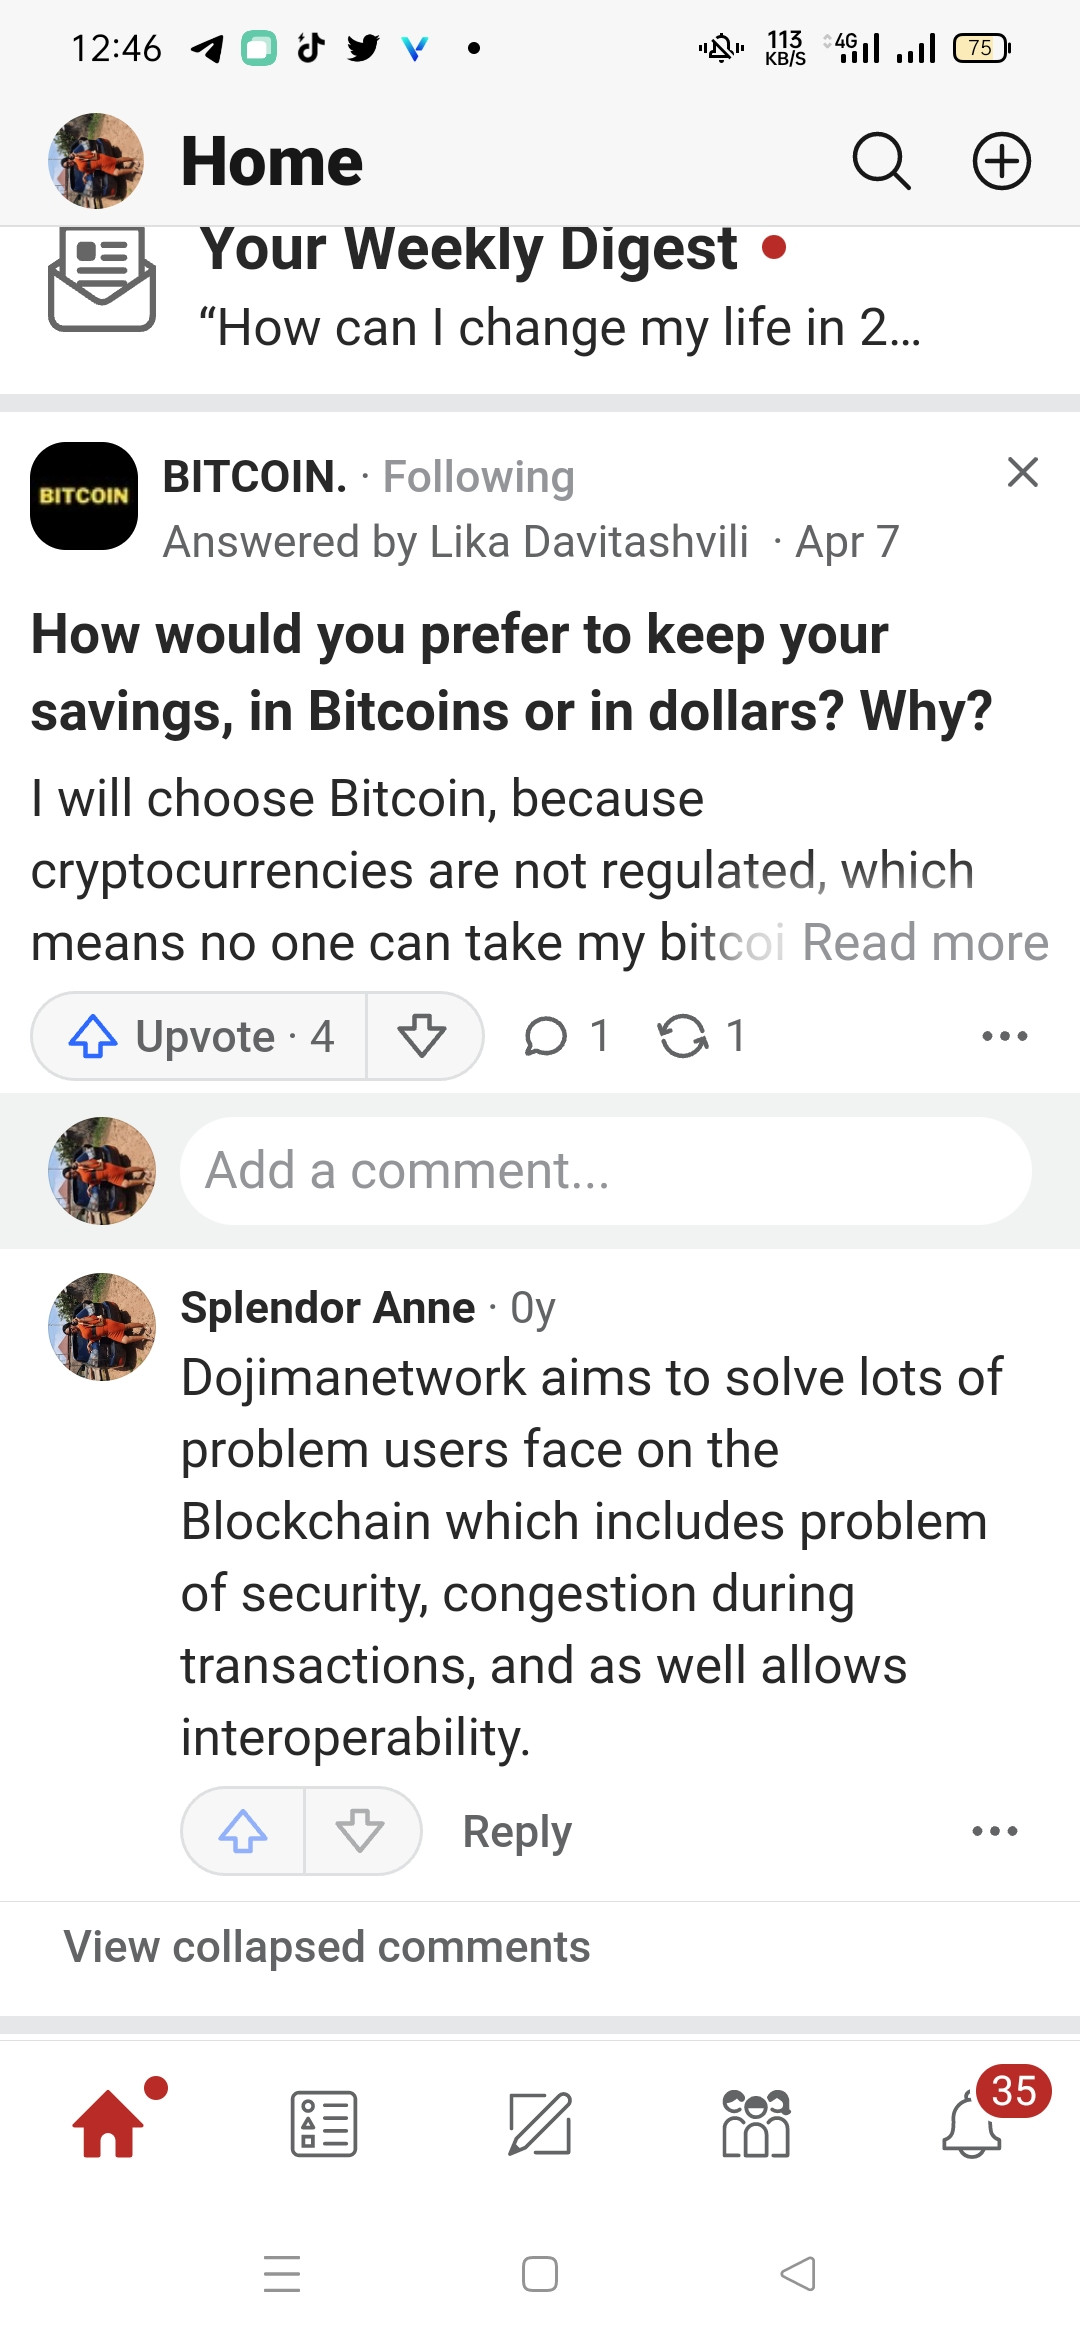Viewport: 1080px width, 2340px height.
Task: Open the answer's three-dot options menu
Action: [x=1005, y=1036]
